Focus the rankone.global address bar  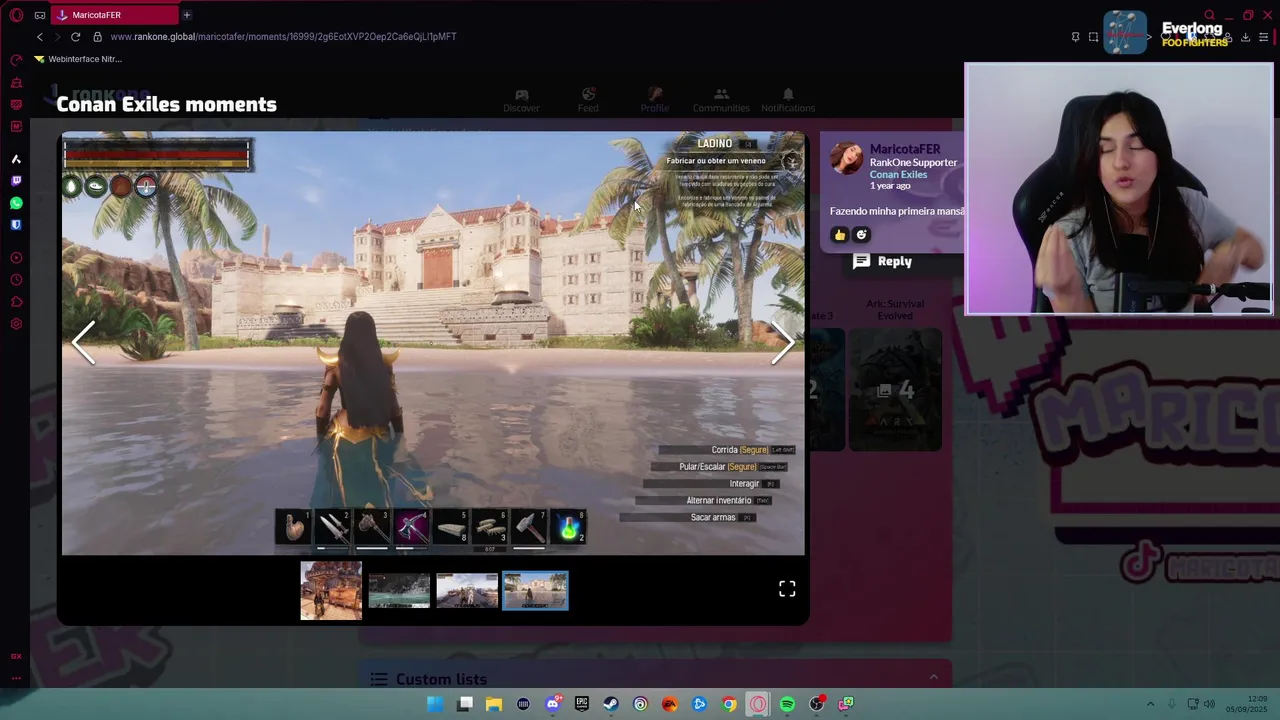coord(283,36)
